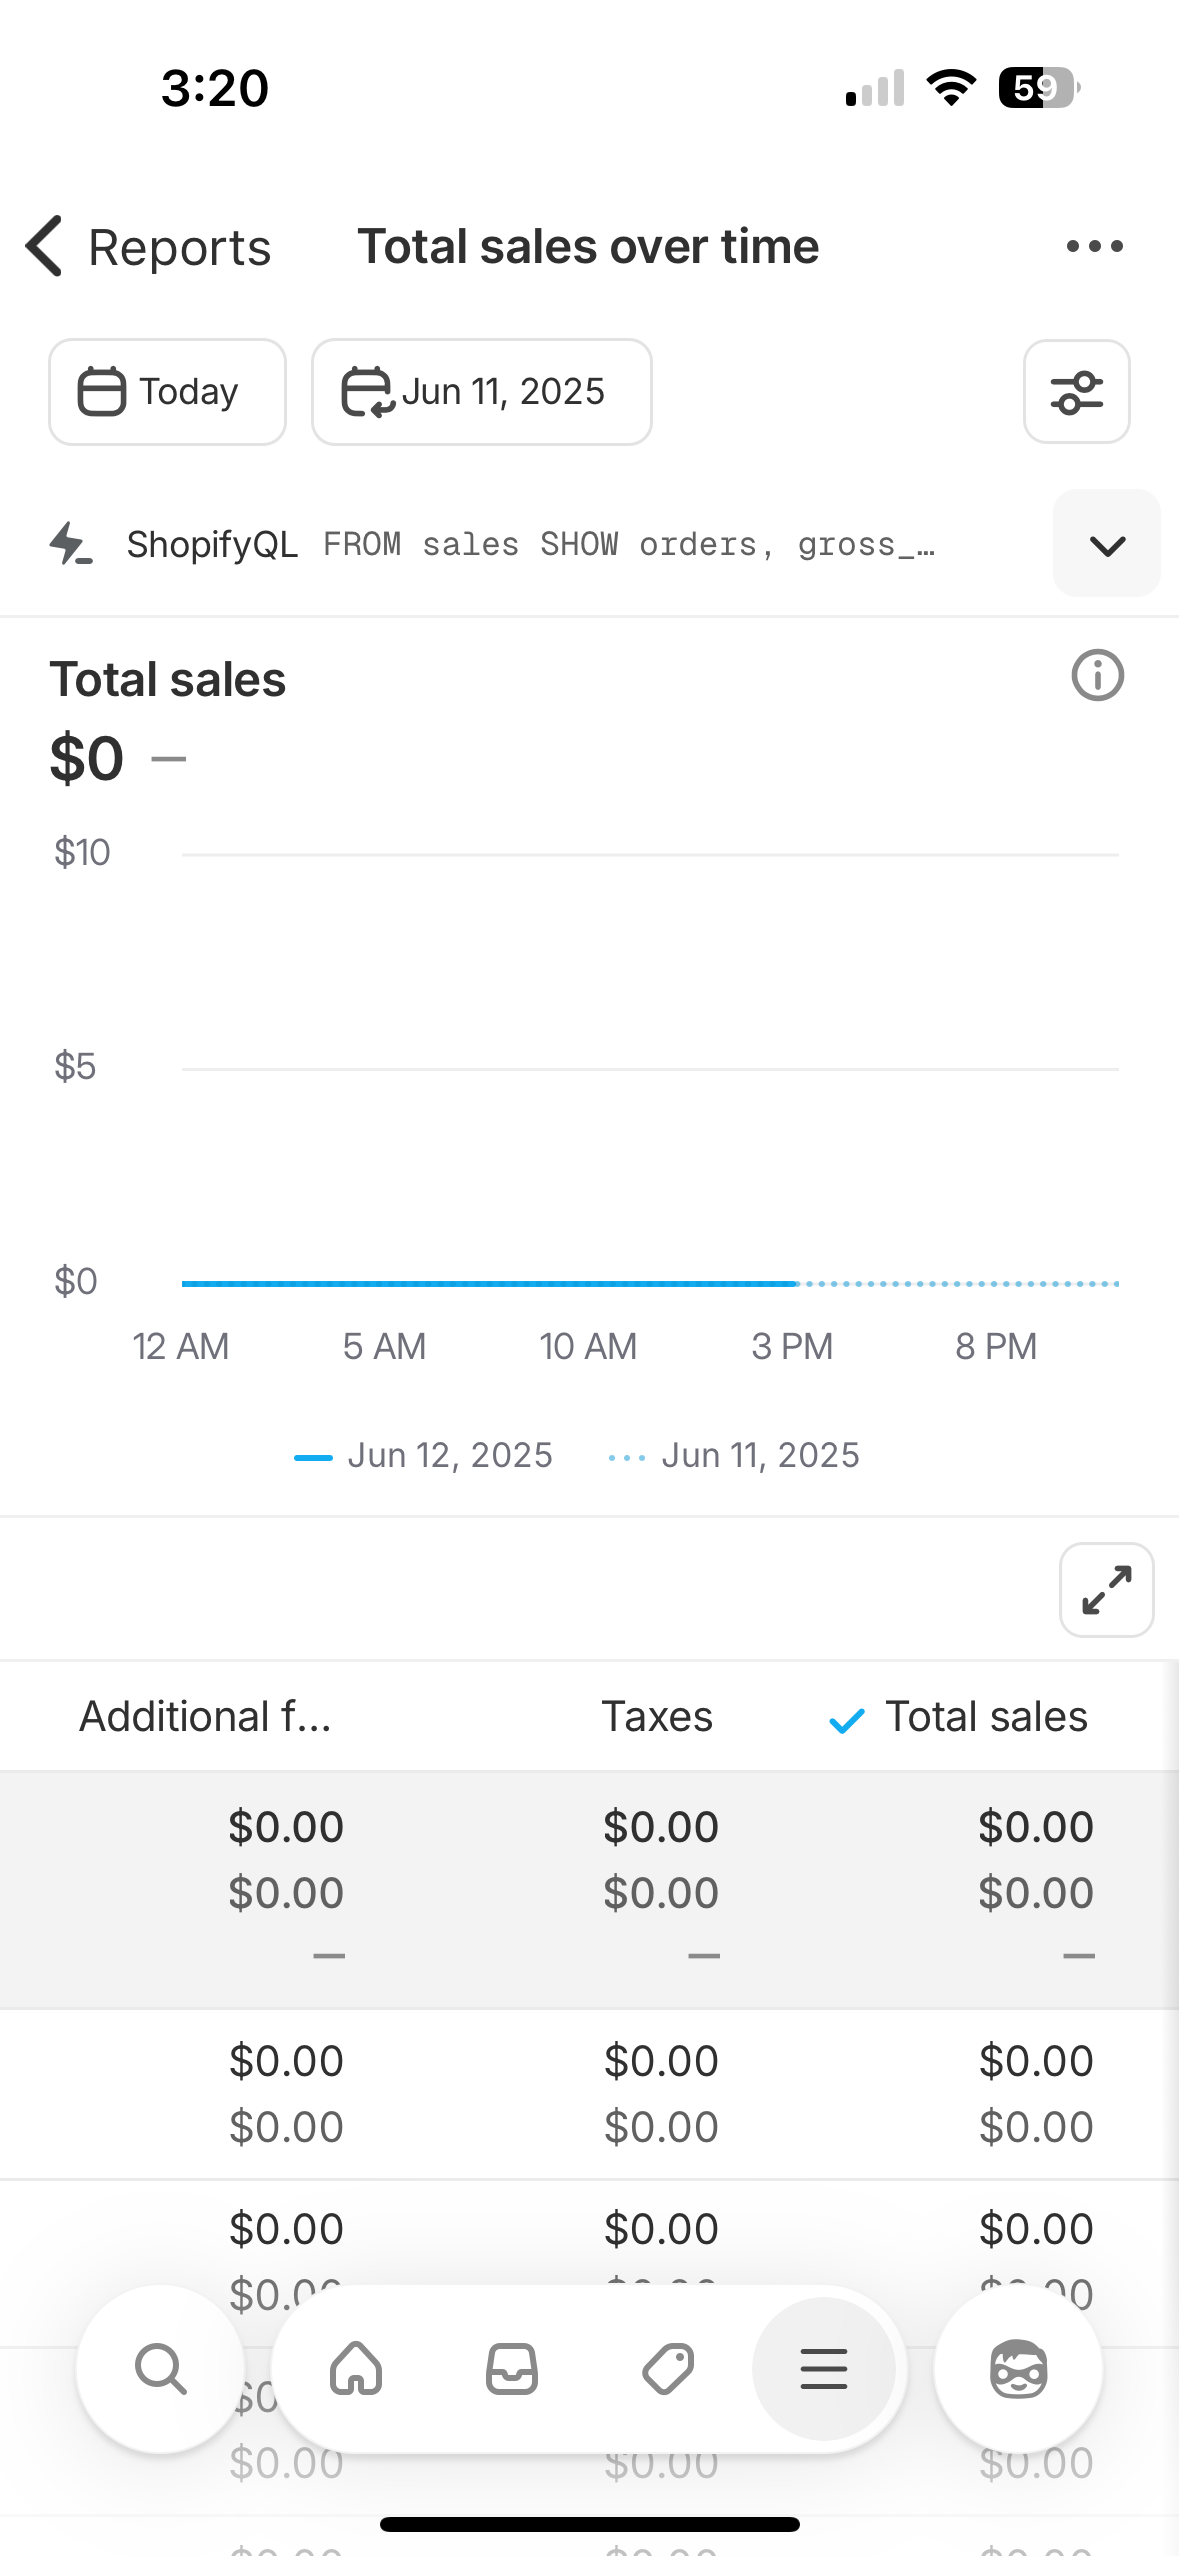Open the filter sliders settings

pyautogui.click(x=1076, y=392)
